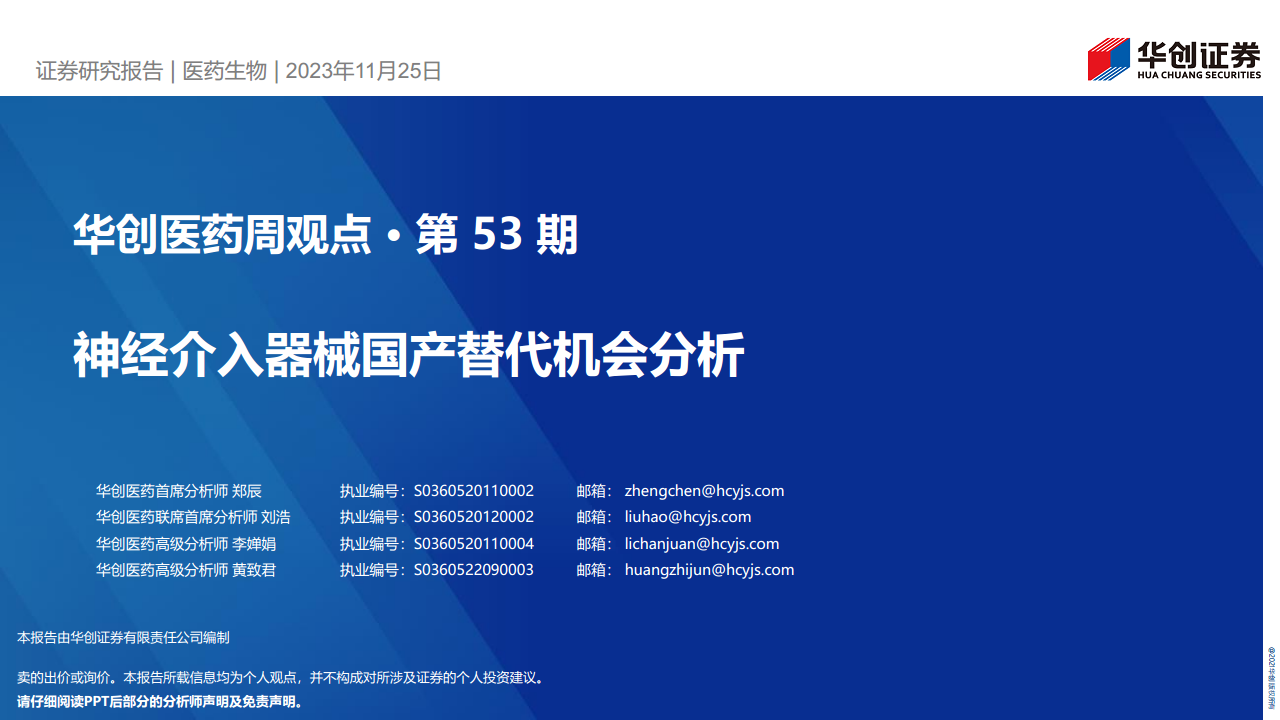The image size is (1280, 720).
Task: Select analyst name "华创医药高级分析师 黄致君"
Action: point(186,570)
